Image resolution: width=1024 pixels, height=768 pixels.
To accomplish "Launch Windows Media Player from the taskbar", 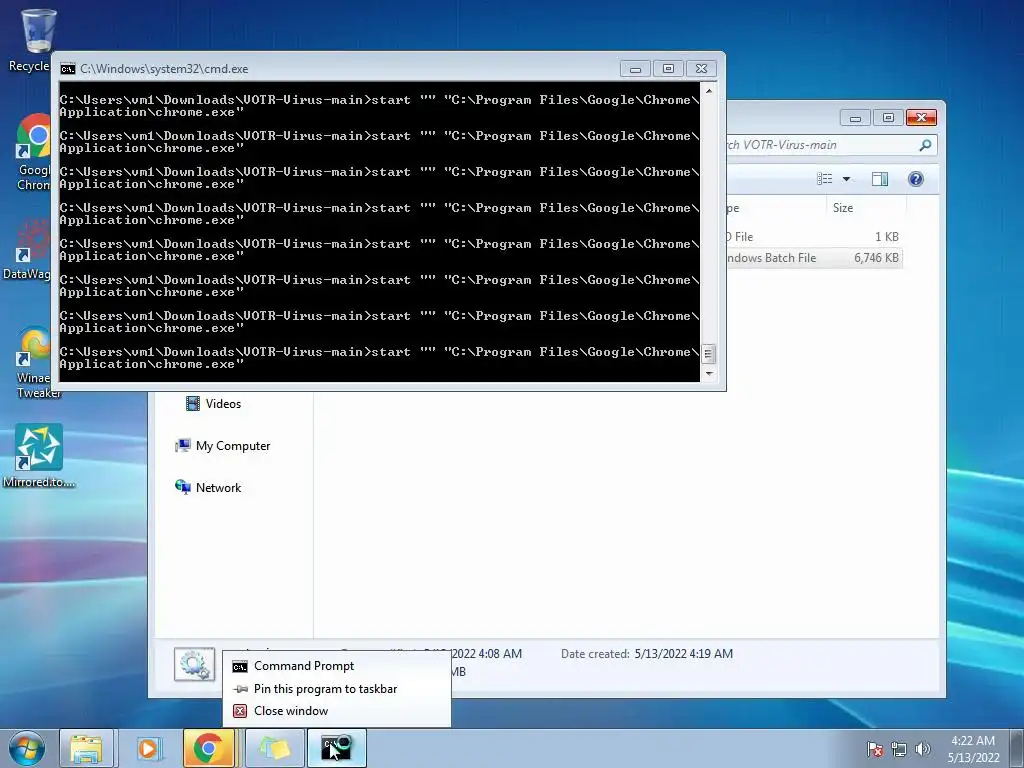I will click(148, 748).
